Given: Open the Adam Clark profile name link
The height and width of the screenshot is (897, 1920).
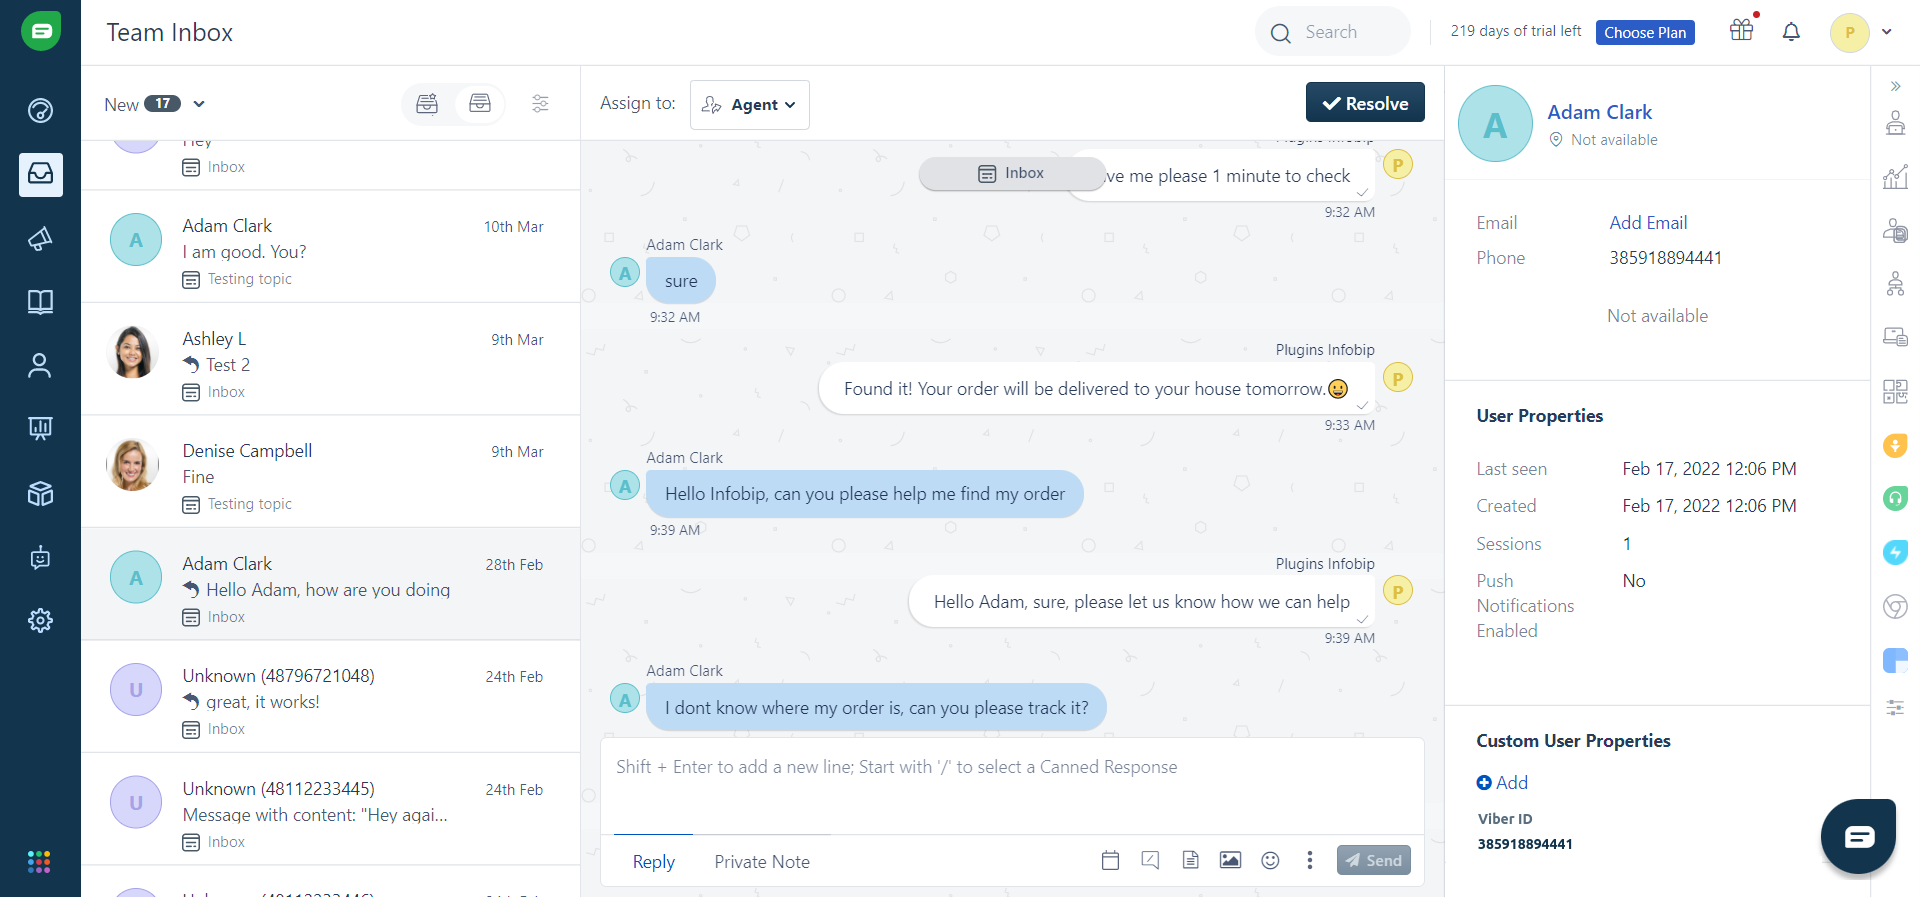Looking at the screenshot, I should 1599,112.
